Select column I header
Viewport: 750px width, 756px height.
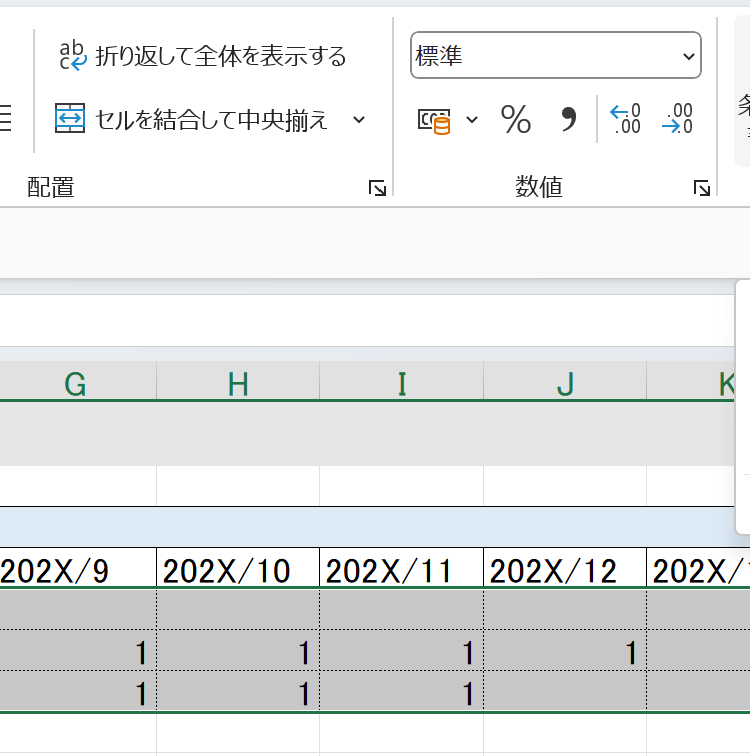point(401,383)
